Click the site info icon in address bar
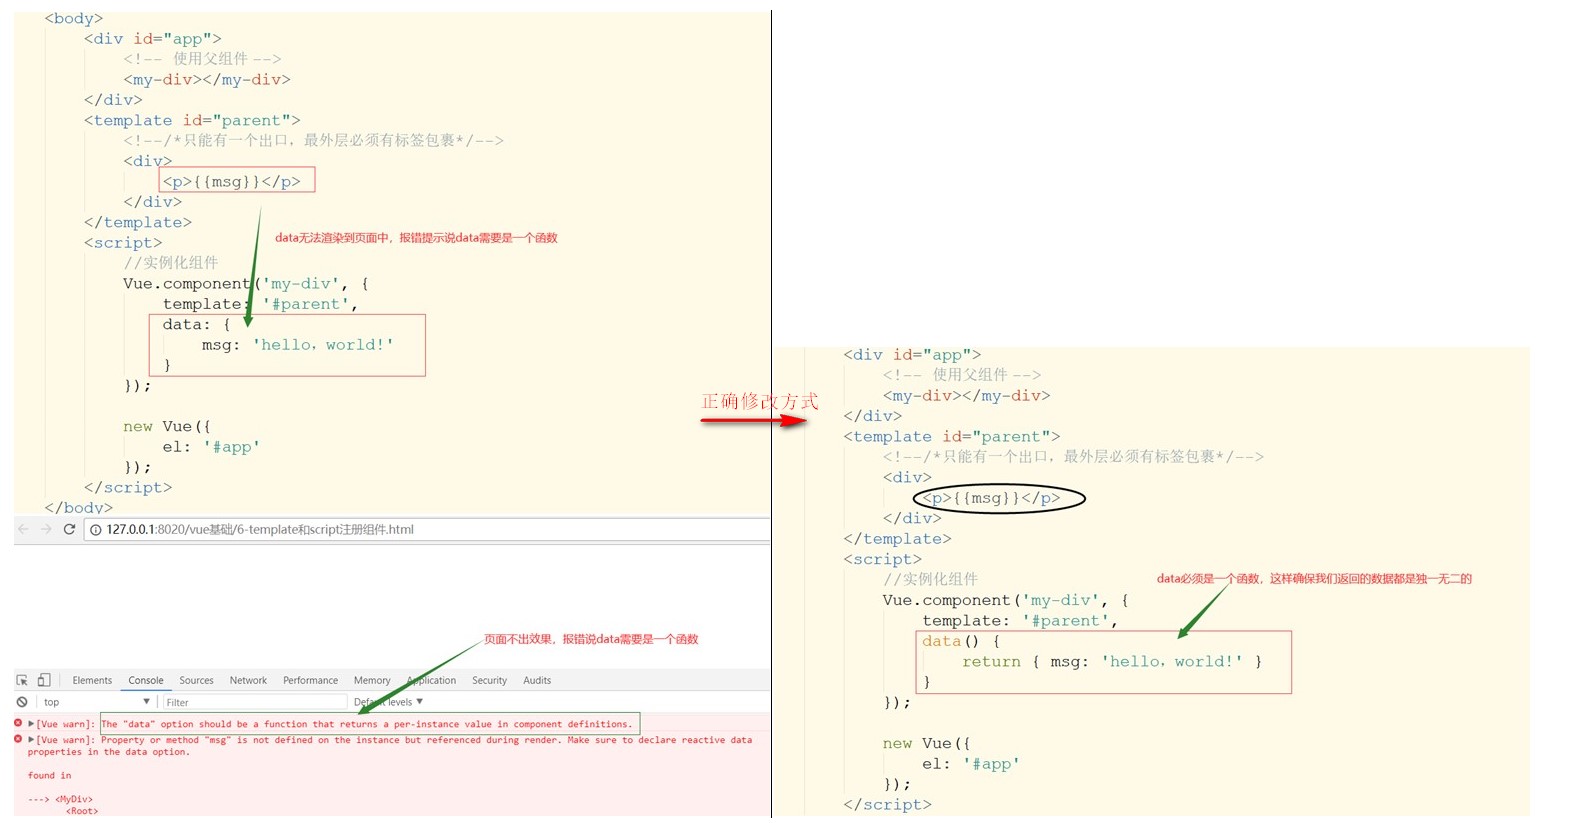The width and height of the screenshot is (1590, 823). click(96, 530)
